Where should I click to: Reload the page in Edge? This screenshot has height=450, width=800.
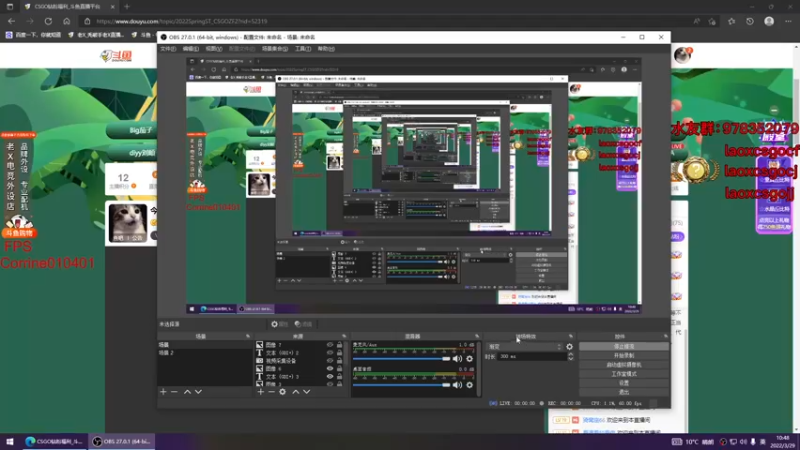click(48, 21)
